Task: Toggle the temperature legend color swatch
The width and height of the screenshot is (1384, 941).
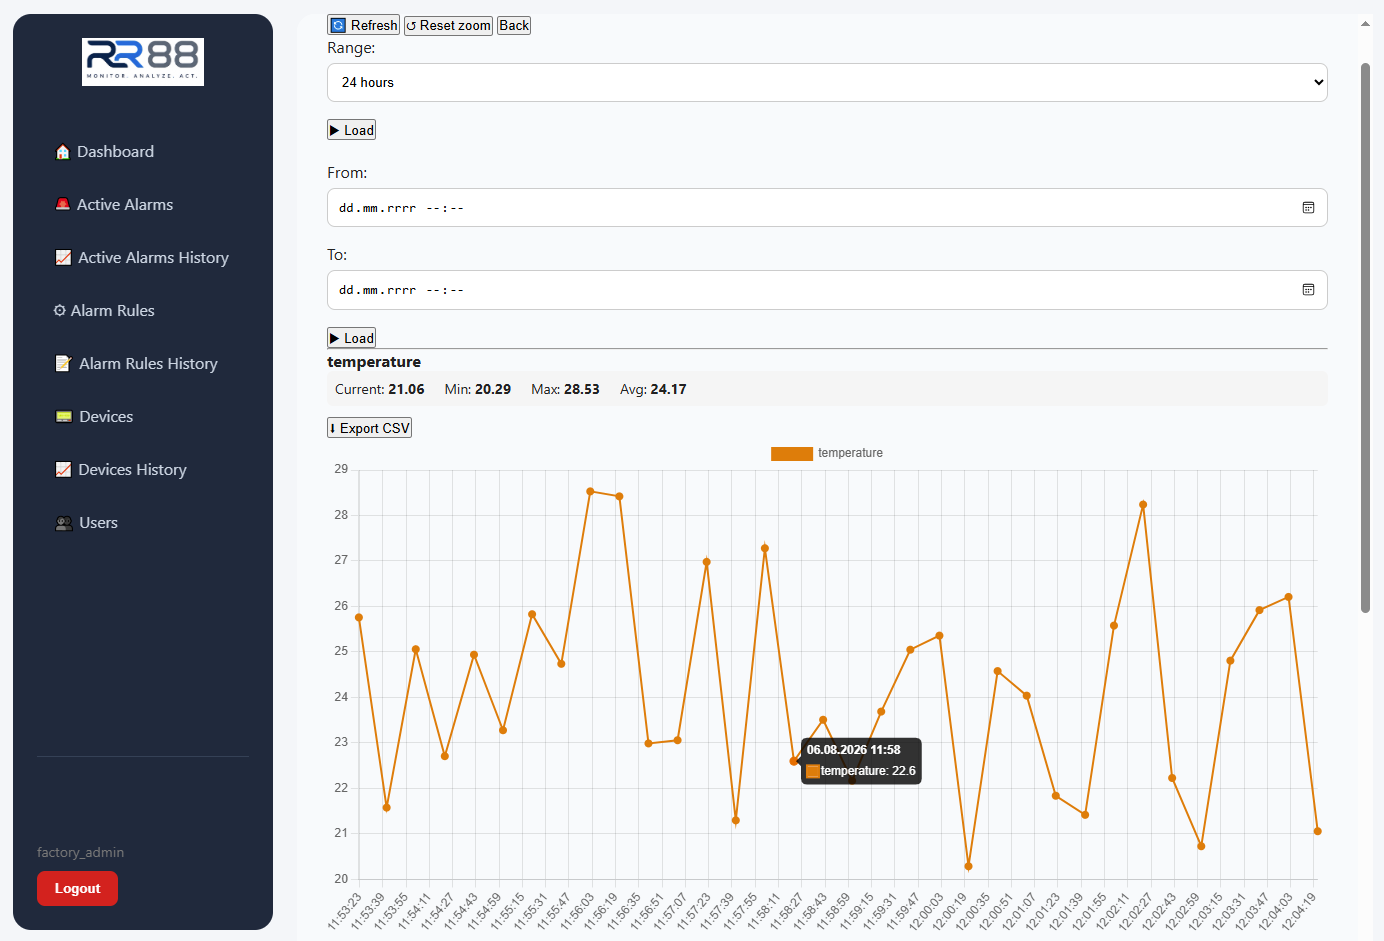Action: pos(791,453)
